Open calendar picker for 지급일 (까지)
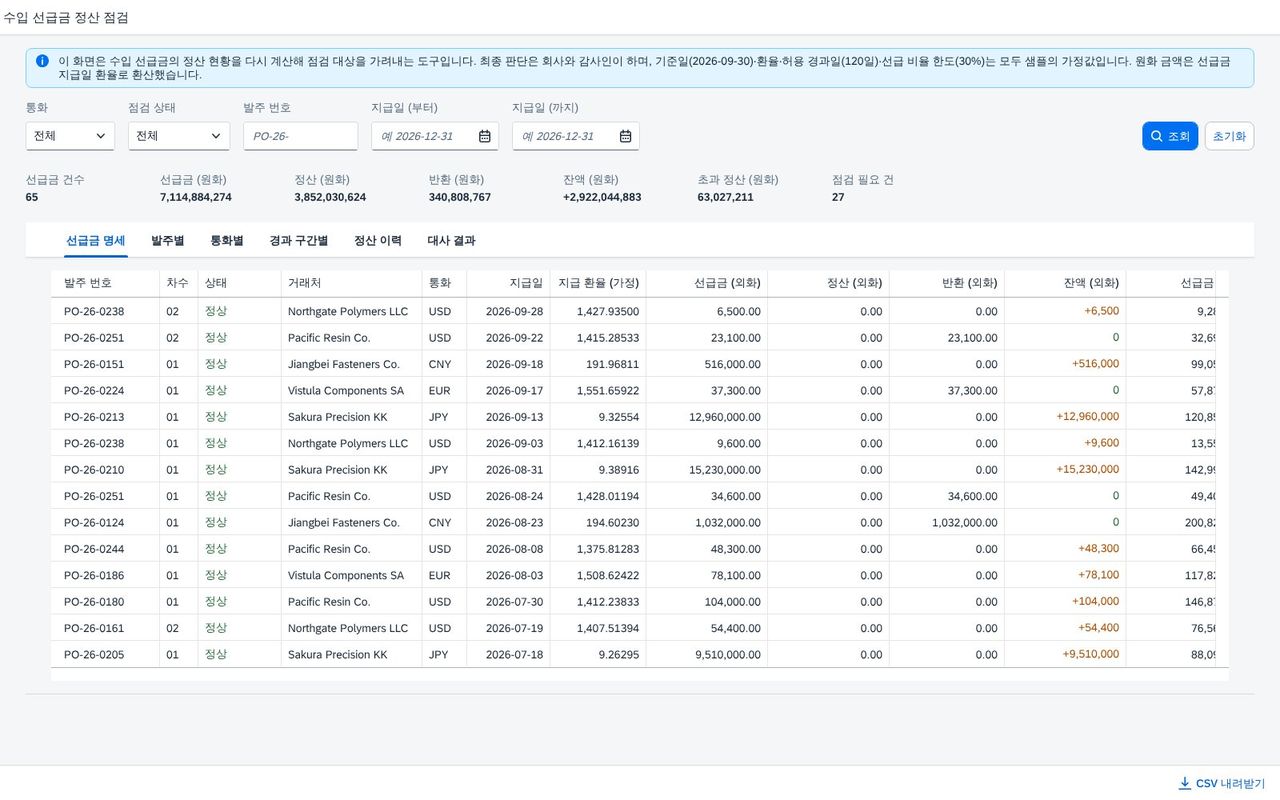 [626, 136]
